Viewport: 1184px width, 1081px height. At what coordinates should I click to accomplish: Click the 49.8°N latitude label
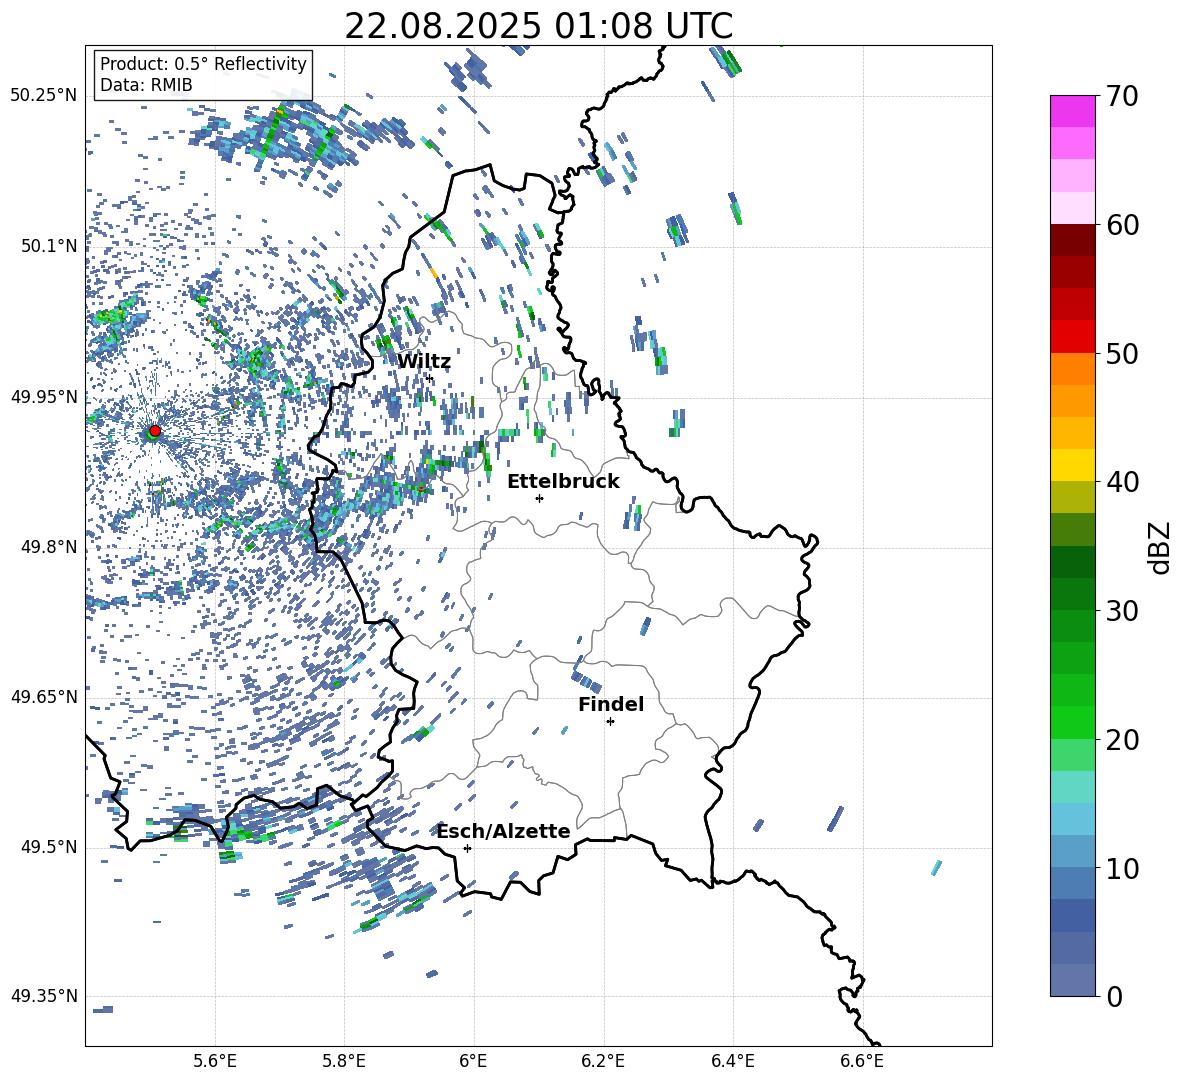pos(48,547)
